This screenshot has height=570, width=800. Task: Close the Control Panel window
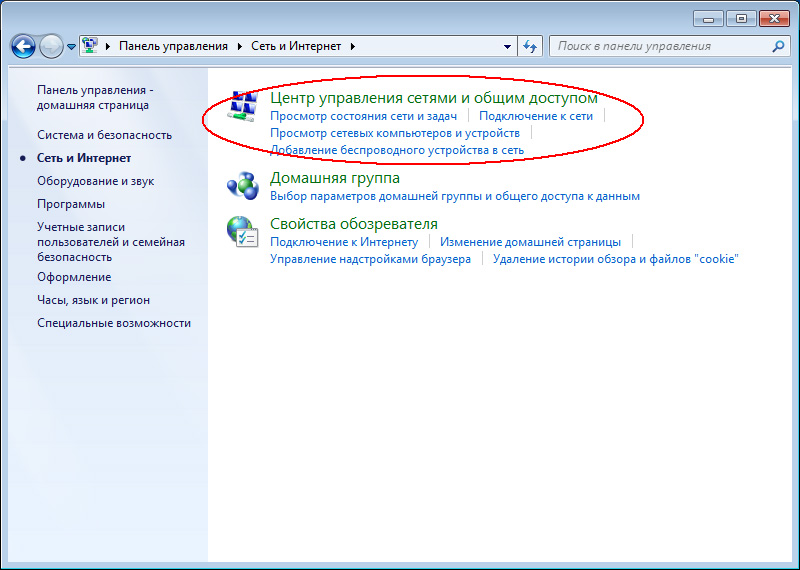(774, 19)
